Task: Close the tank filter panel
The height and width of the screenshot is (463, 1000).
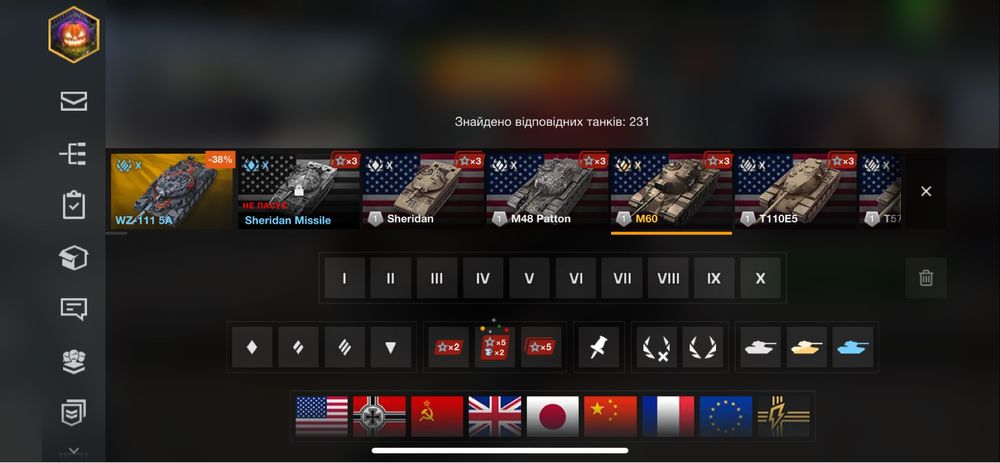Action: (926, 191)
